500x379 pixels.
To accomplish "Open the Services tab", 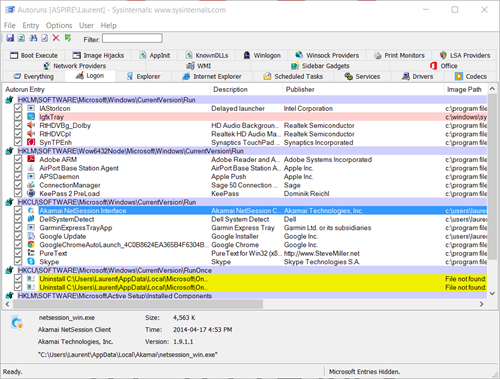I will pyautogui.click(x=362, y=76).
